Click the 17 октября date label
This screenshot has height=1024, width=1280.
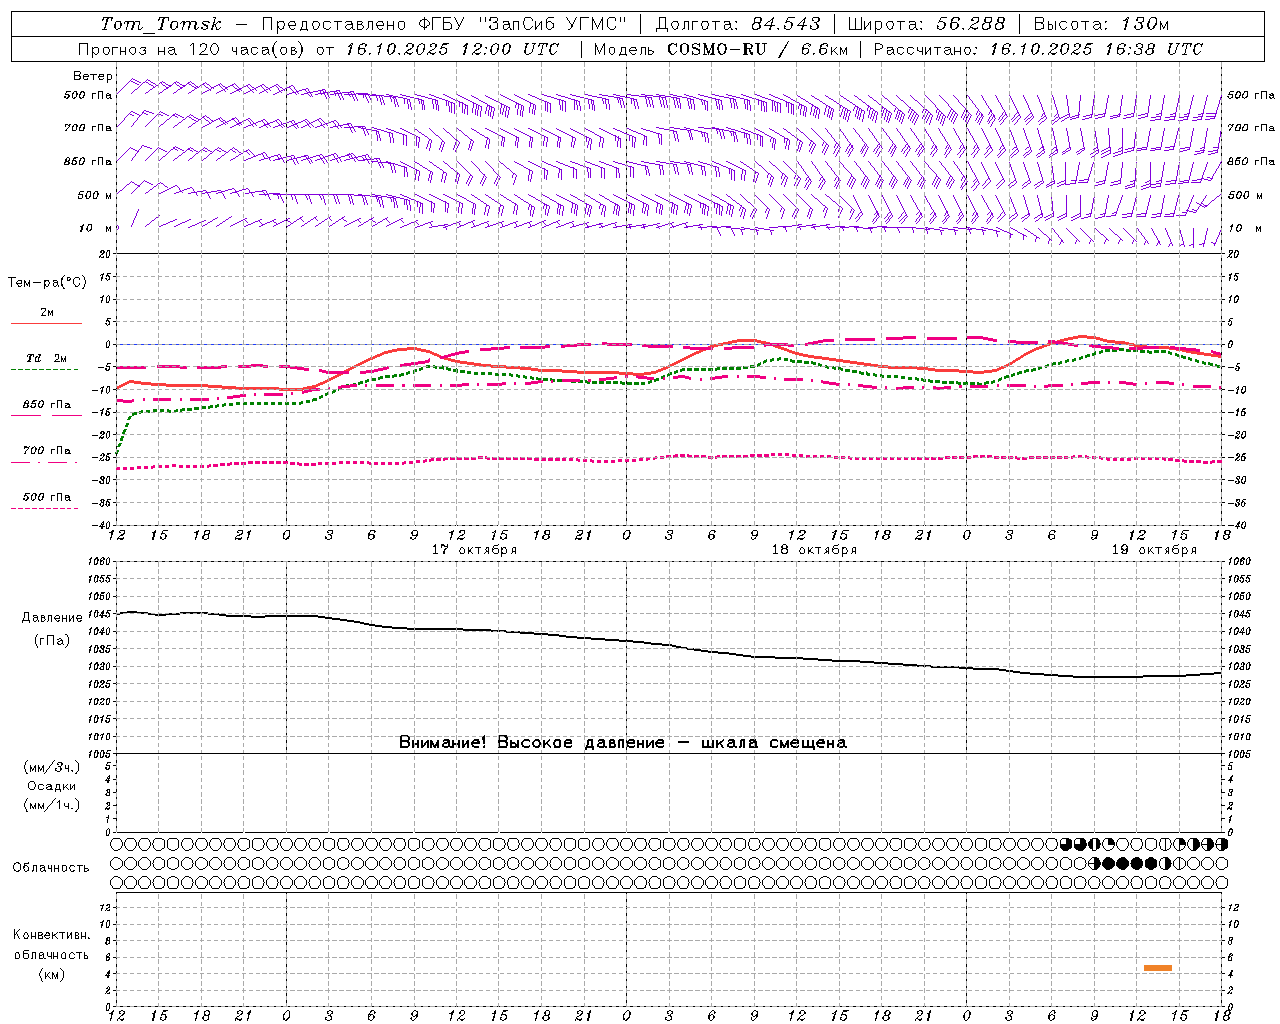tap(474, 550)
